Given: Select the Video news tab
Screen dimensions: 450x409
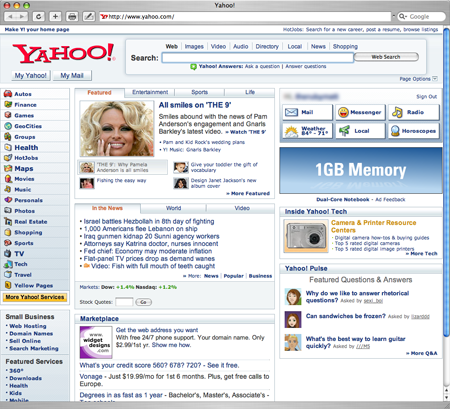Looking at the screenshot, I should [x=242, y=208].
